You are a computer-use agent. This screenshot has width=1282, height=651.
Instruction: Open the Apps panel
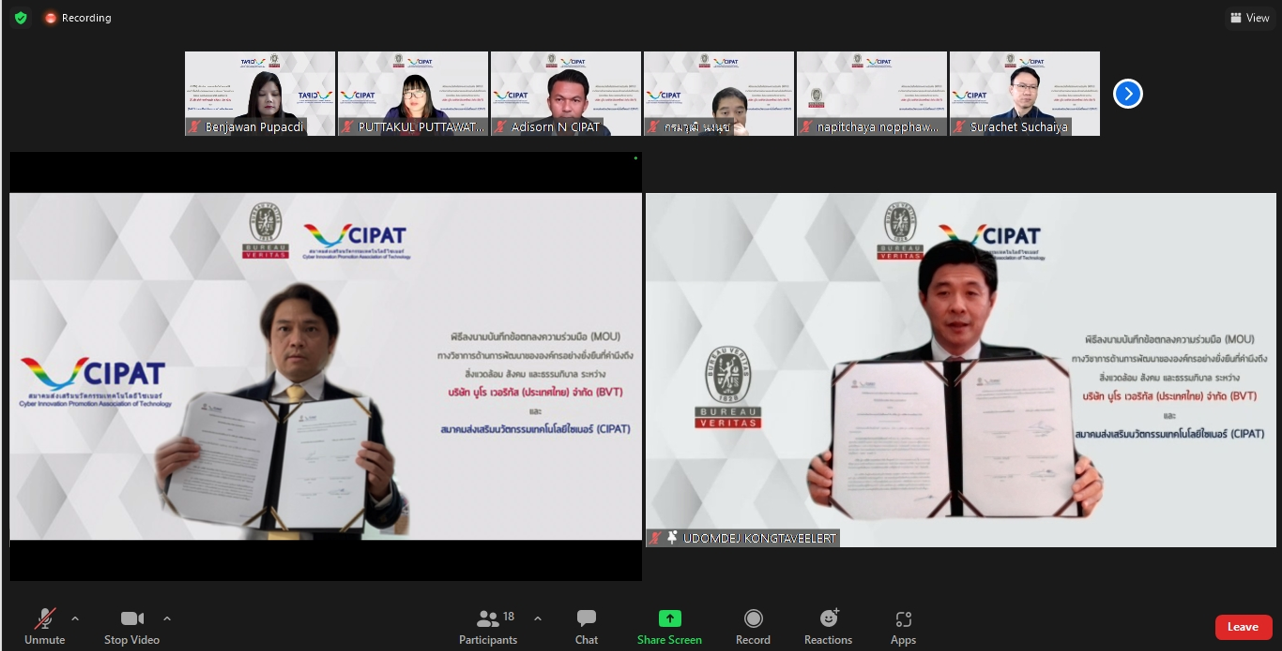tap(903, 627)
